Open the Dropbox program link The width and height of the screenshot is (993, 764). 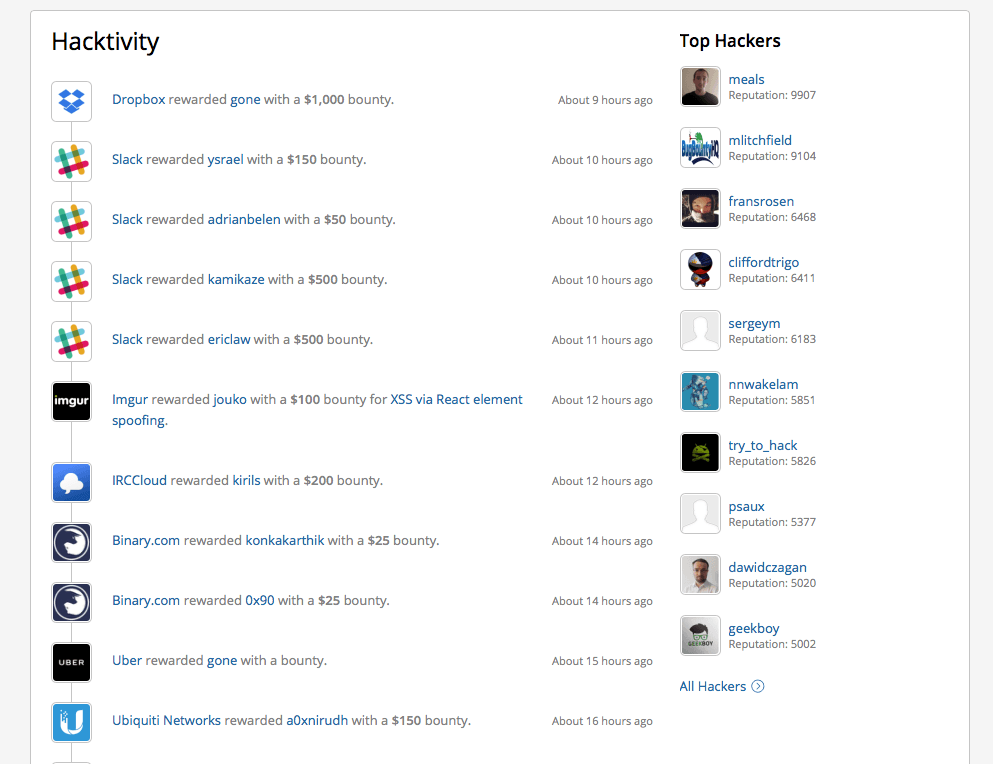pos(139,99)
